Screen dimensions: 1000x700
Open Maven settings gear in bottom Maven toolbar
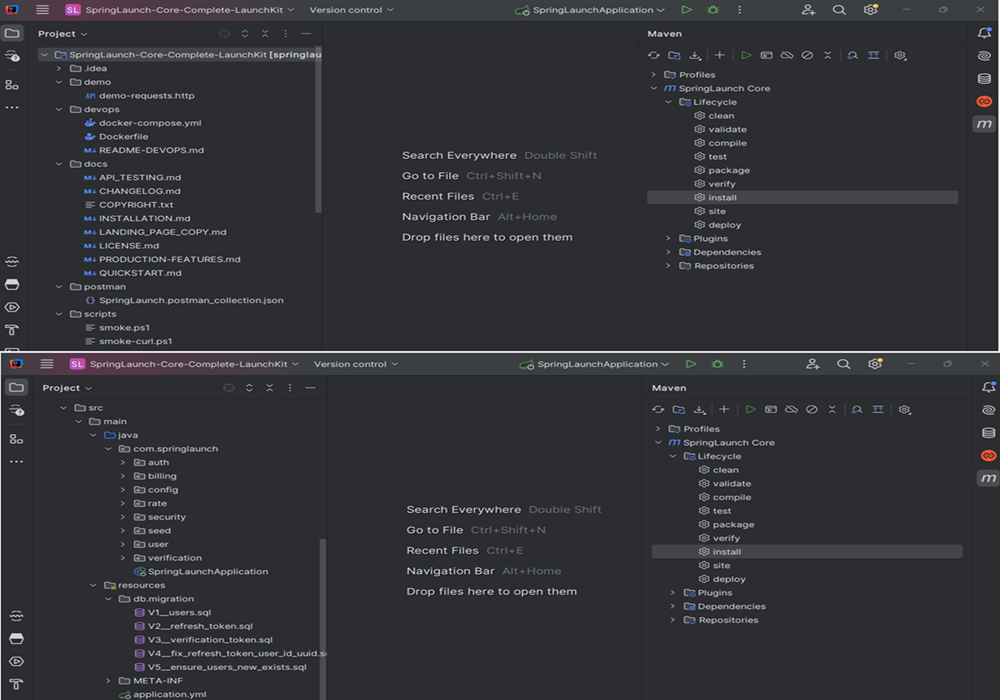[x=904, y=410]
